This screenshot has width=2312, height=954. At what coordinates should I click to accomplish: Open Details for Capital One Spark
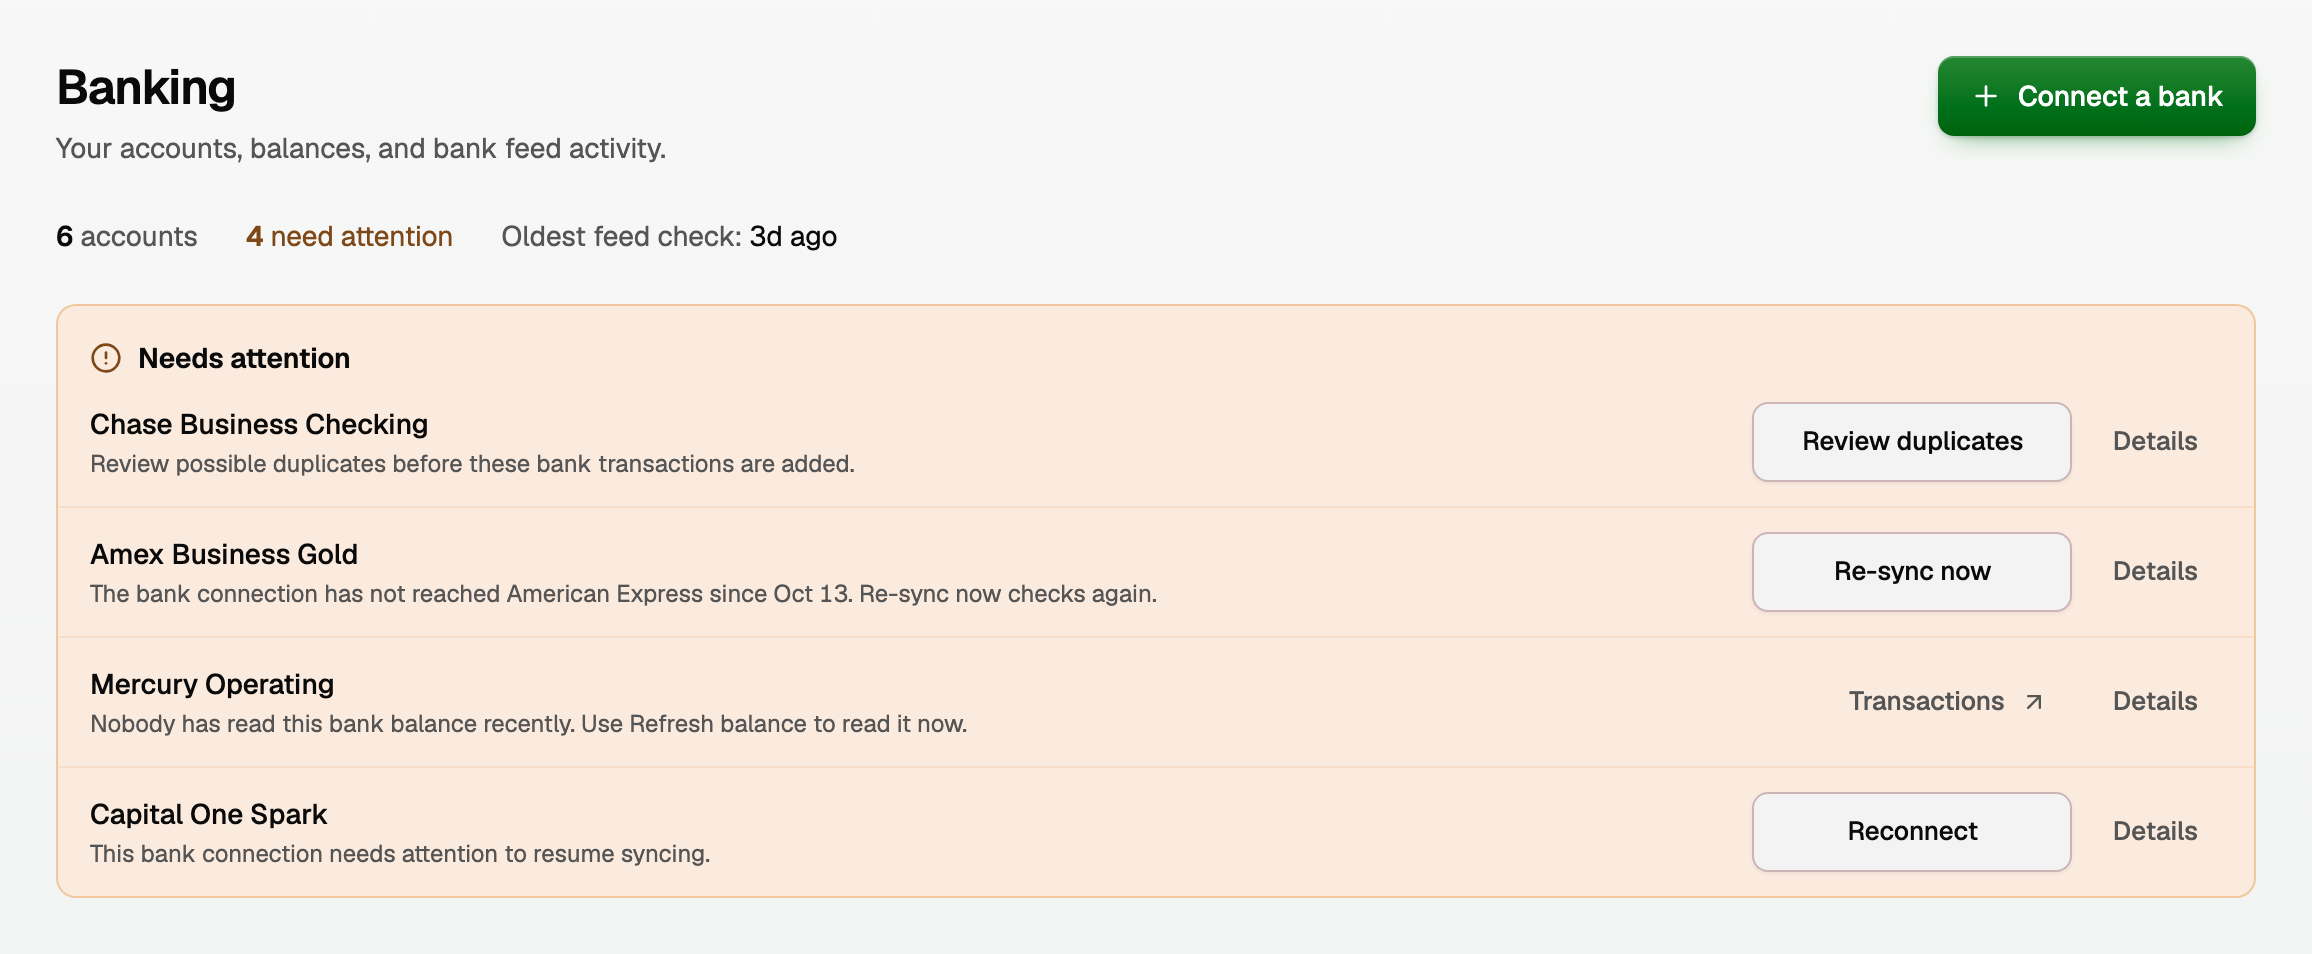2155,831
